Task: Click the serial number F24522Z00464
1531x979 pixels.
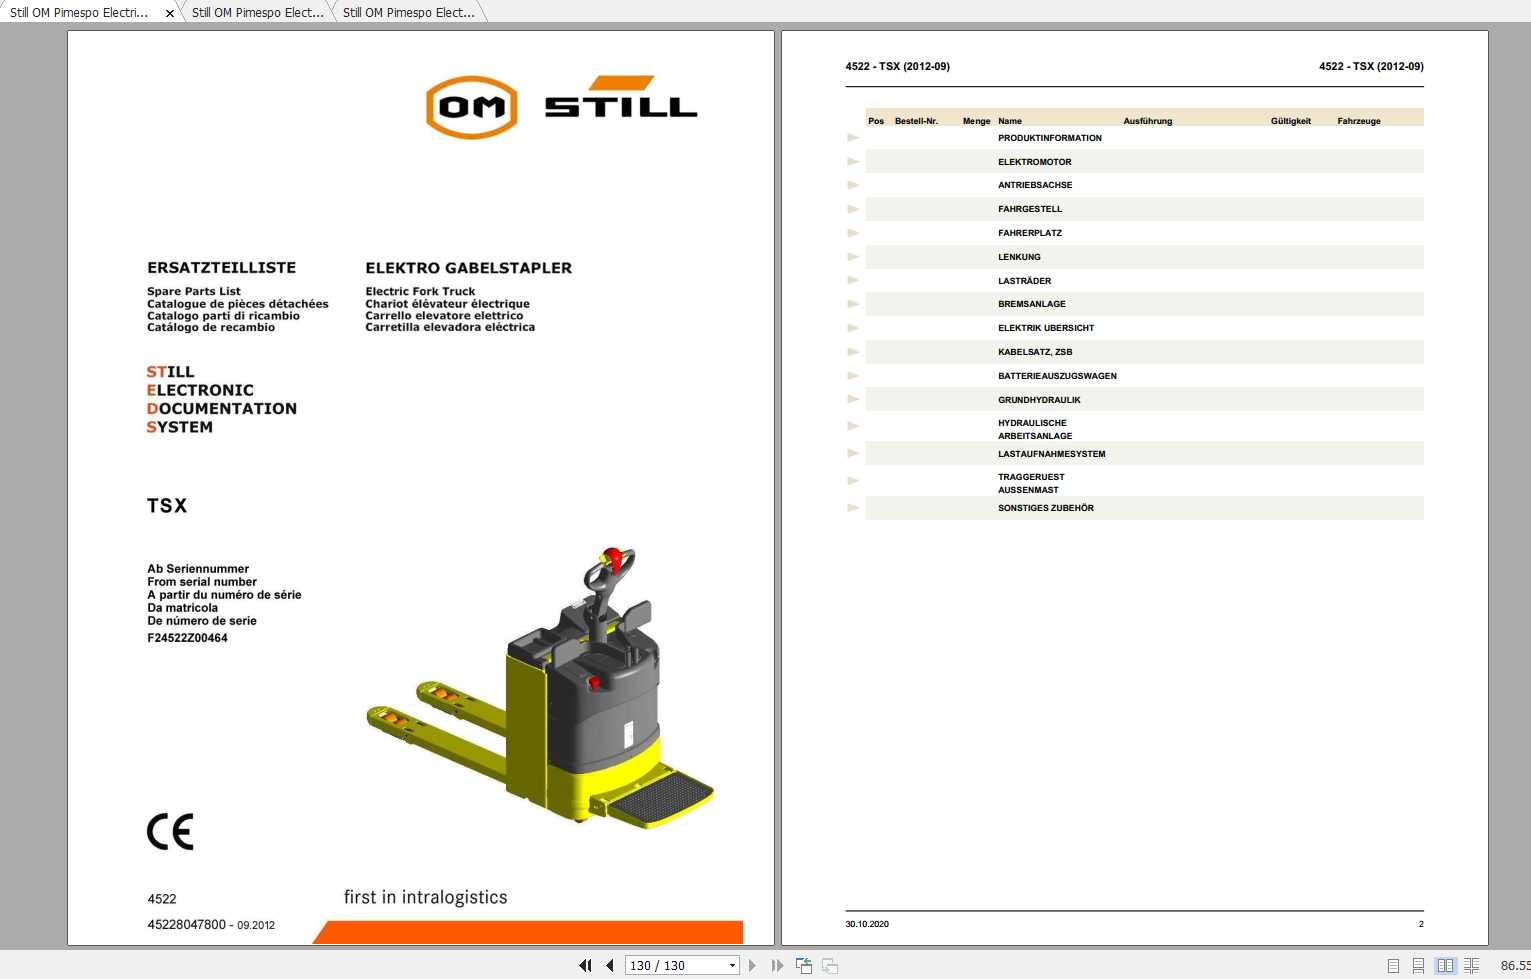Action: 187,638
